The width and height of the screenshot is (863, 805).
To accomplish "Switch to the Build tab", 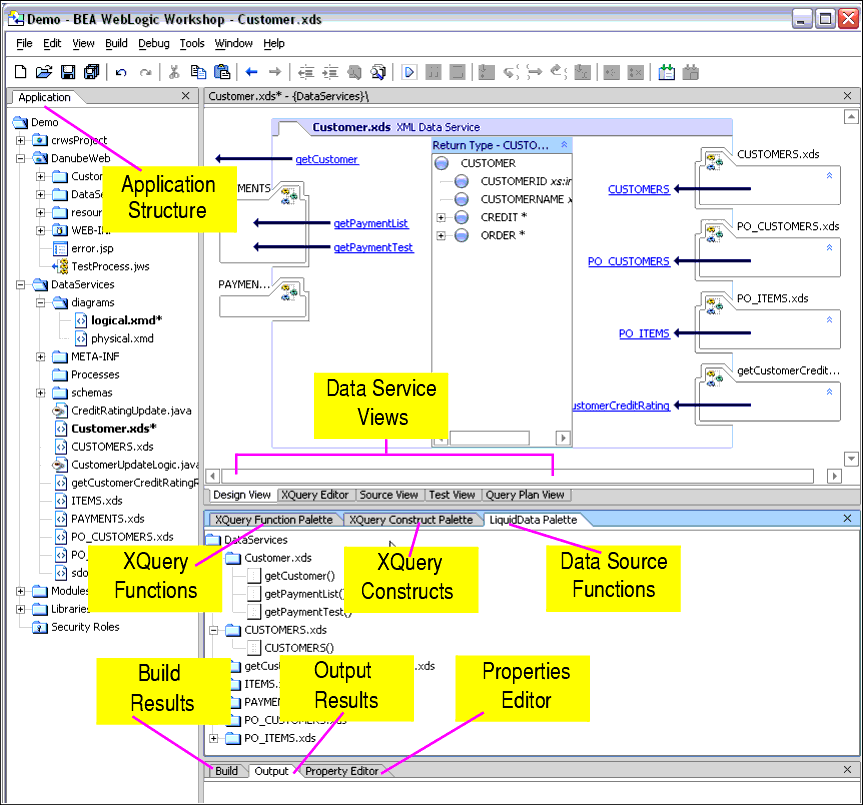I will 226,771.
